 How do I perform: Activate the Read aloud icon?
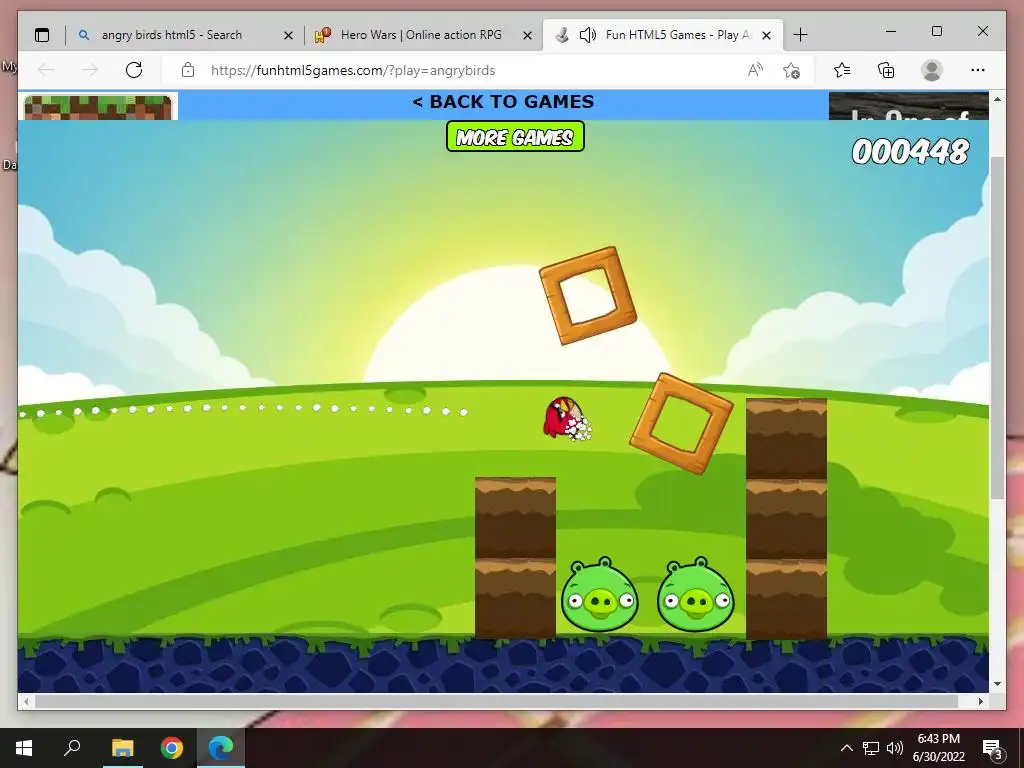click(755, 70)
